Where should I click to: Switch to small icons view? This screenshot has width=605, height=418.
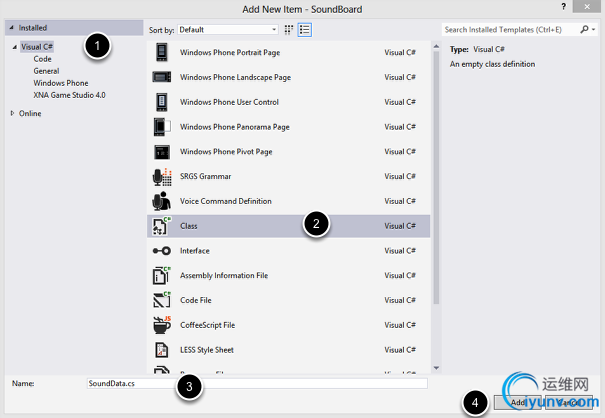point(289,30)
